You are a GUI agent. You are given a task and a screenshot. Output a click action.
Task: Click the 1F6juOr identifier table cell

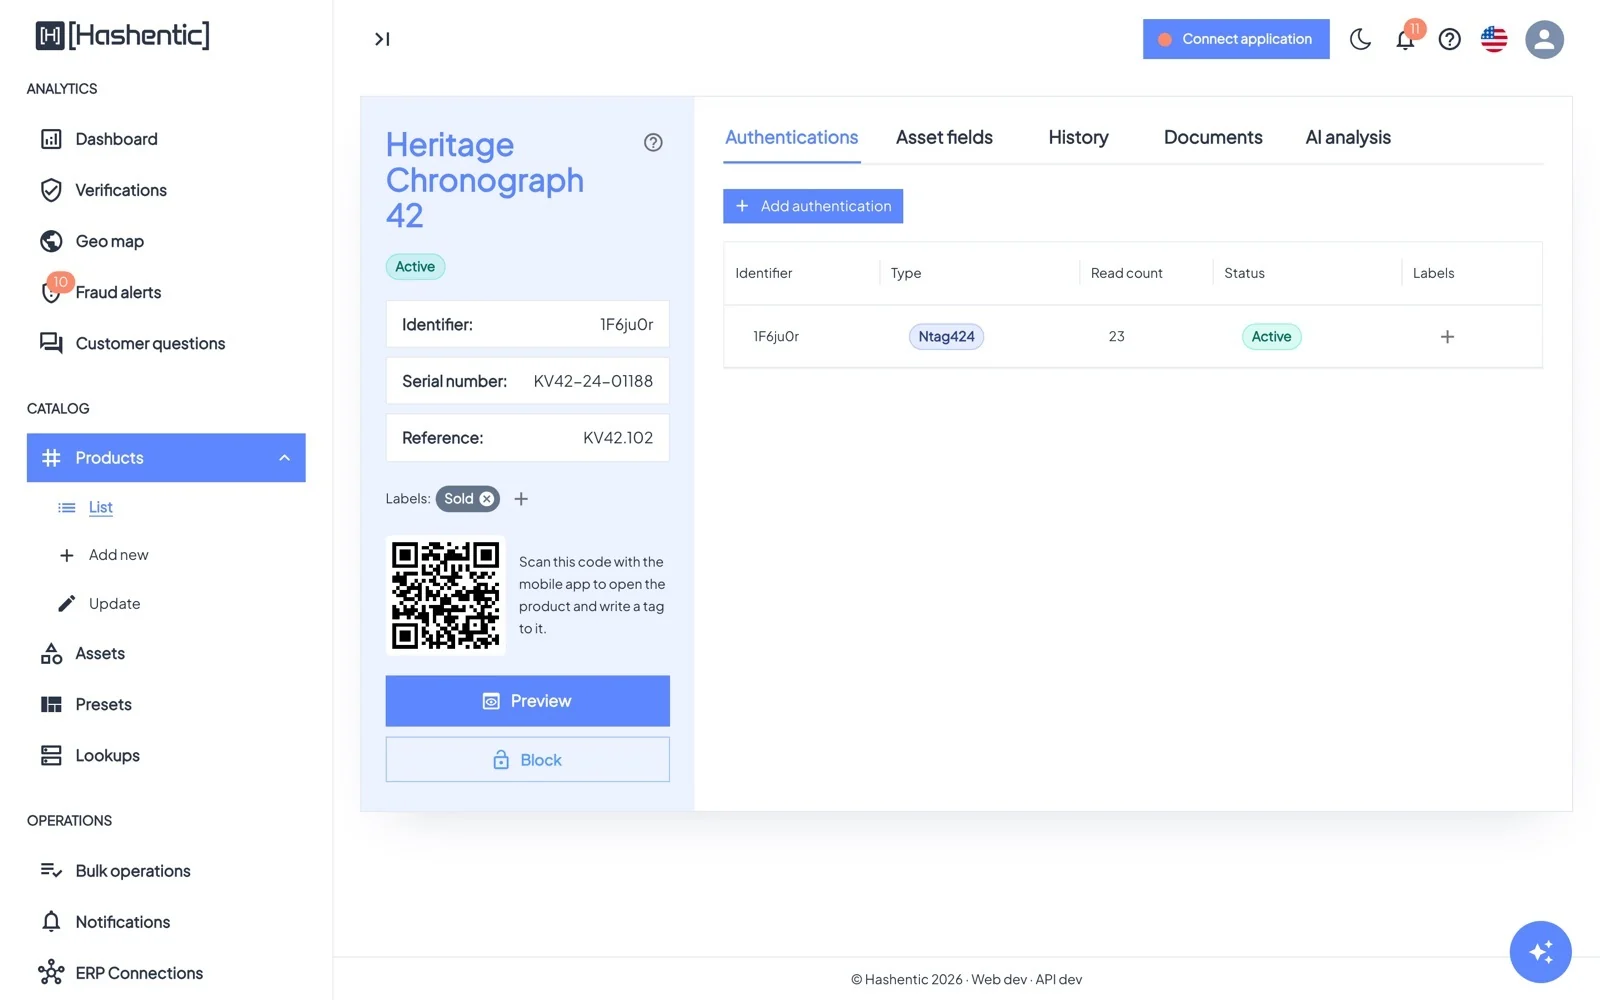point(776,337)
